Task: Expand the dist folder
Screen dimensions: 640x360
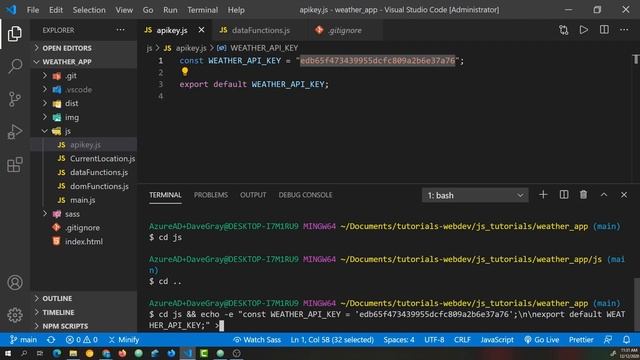Action: [x=84, y=103]
